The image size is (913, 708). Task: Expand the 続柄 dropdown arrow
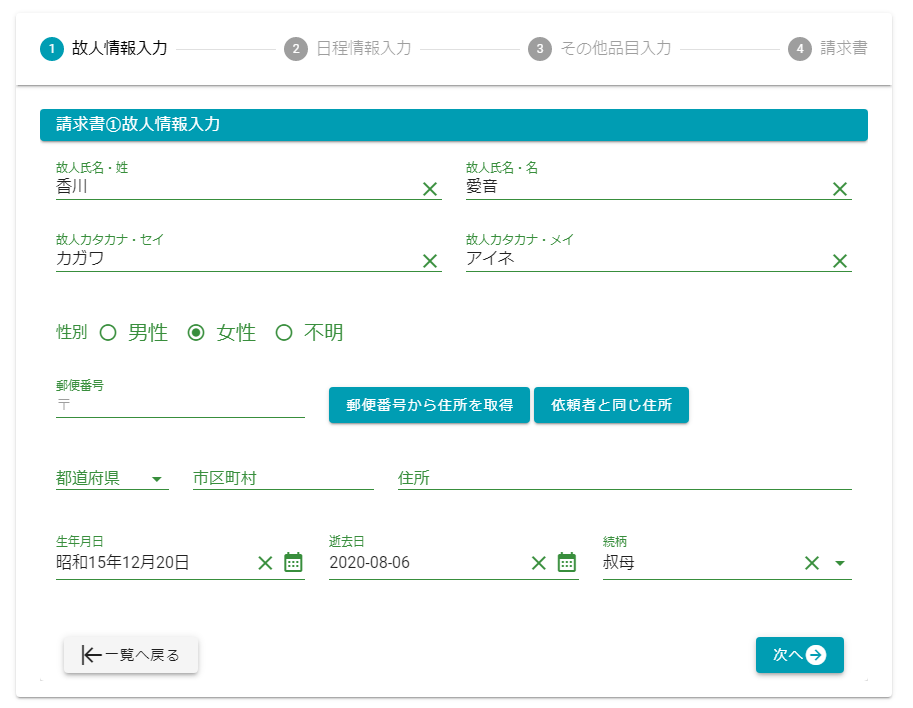pos(840,563)
